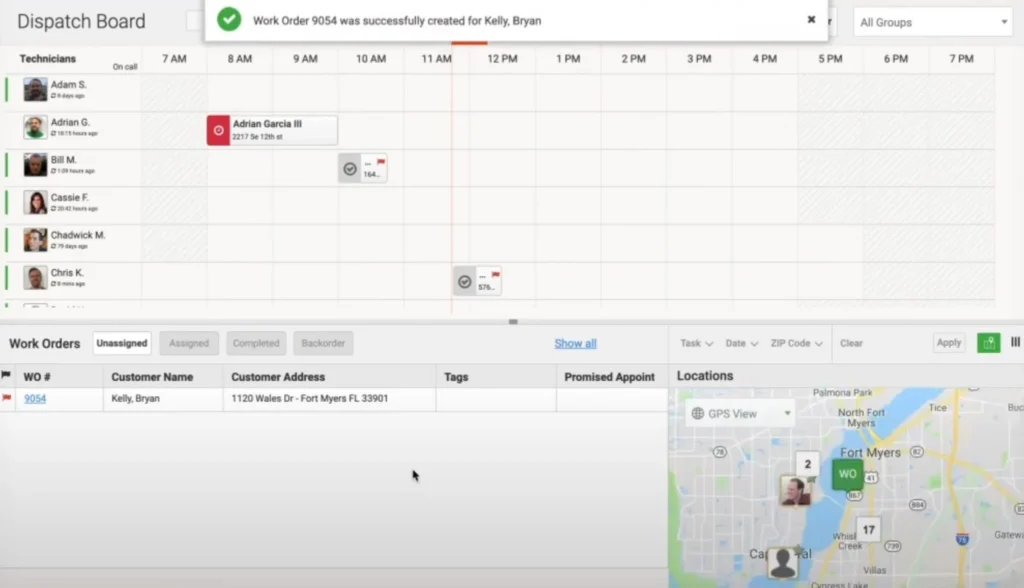Click the Work Orders heading
Viewport: 1024px width, 588px height.
(44, 344)
